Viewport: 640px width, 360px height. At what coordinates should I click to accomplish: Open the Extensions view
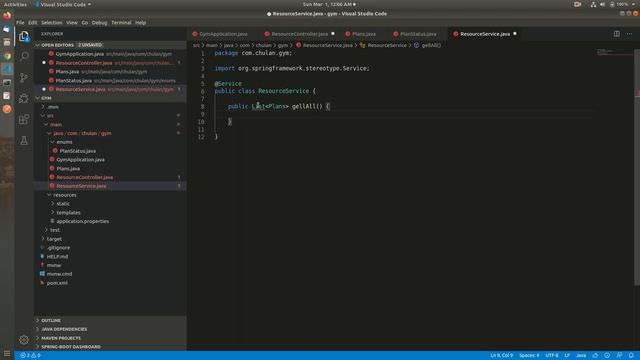coord(24,119)
